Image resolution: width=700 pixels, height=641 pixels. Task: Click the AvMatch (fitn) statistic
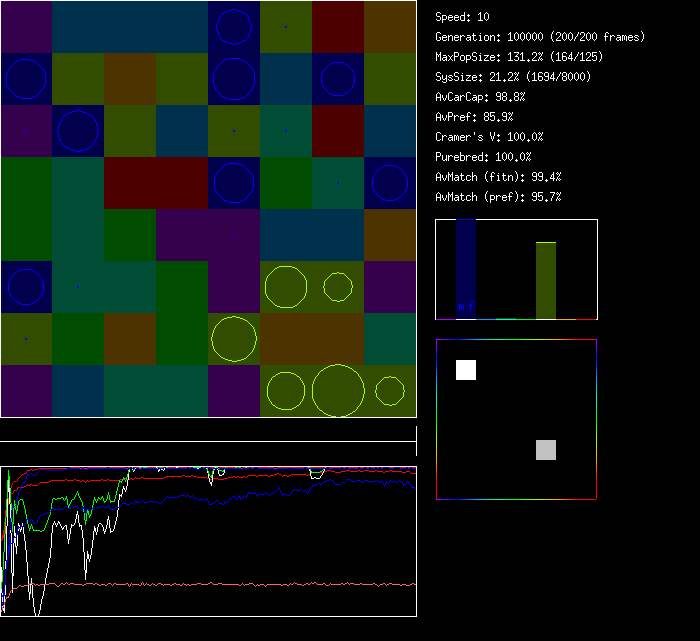499,177
